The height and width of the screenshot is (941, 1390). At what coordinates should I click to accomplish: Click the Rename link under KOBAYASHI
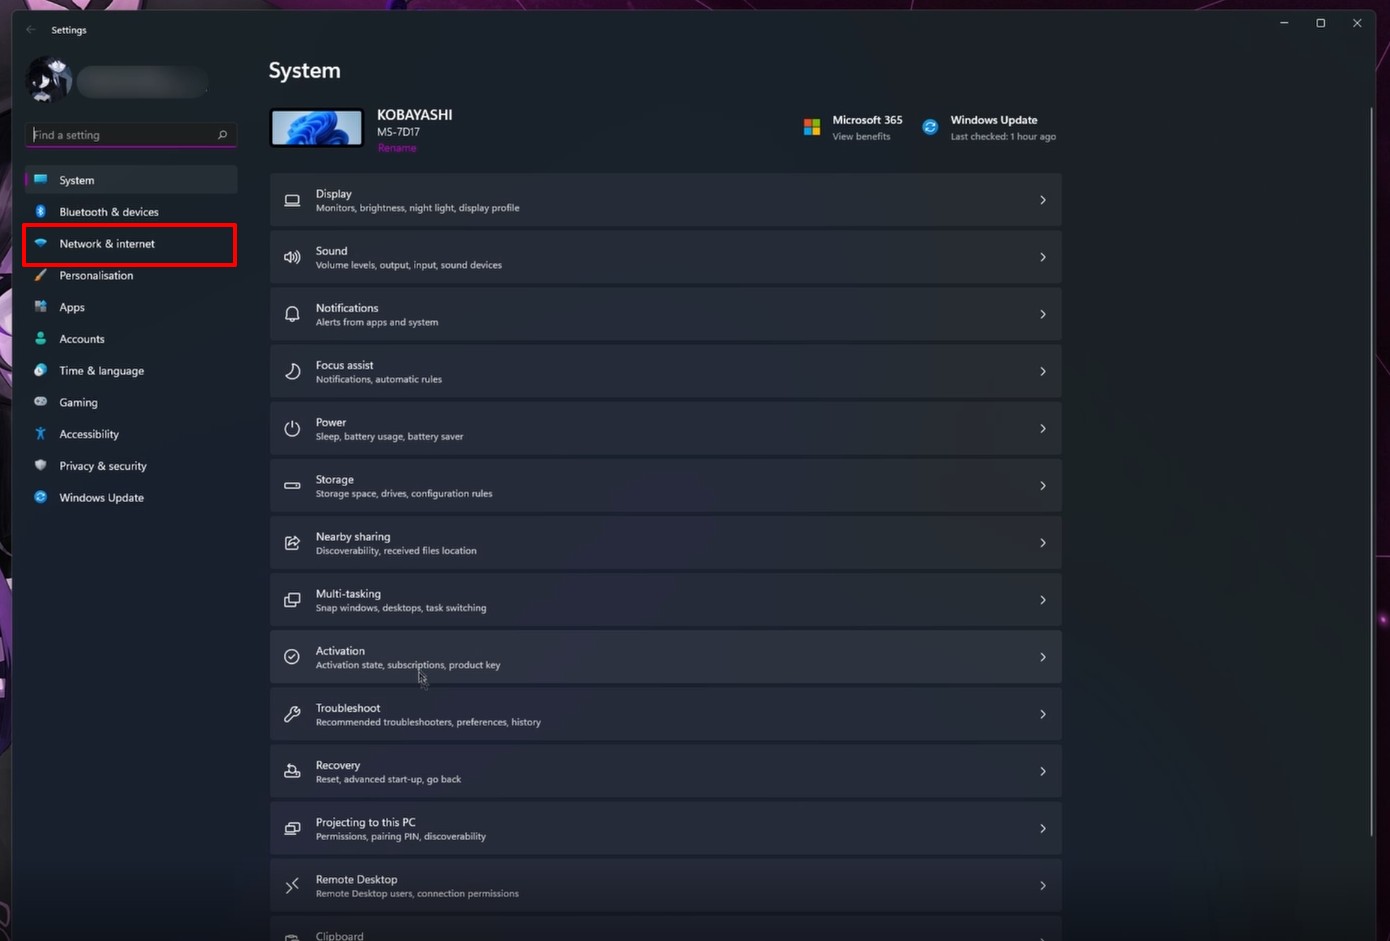[x=397, y=148]
